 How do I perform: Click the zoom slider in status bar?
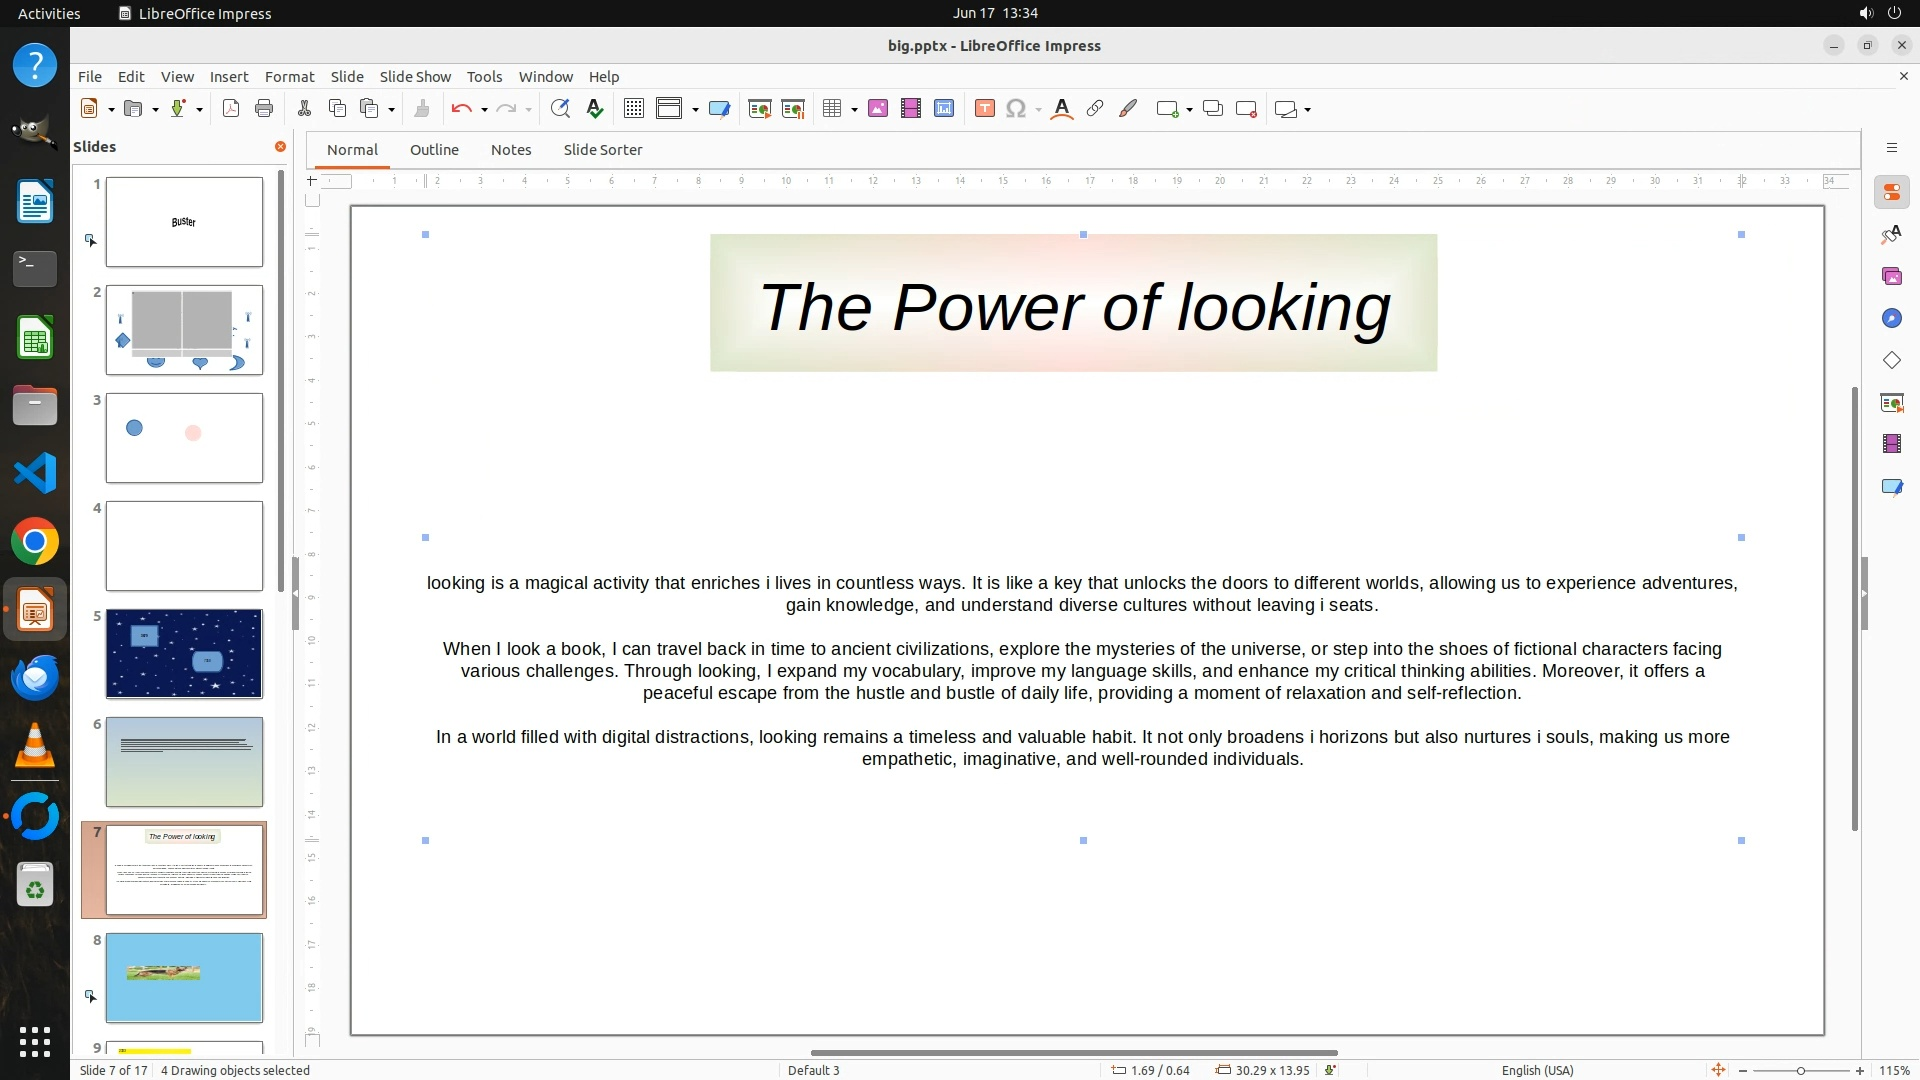coord(1800,1071)
